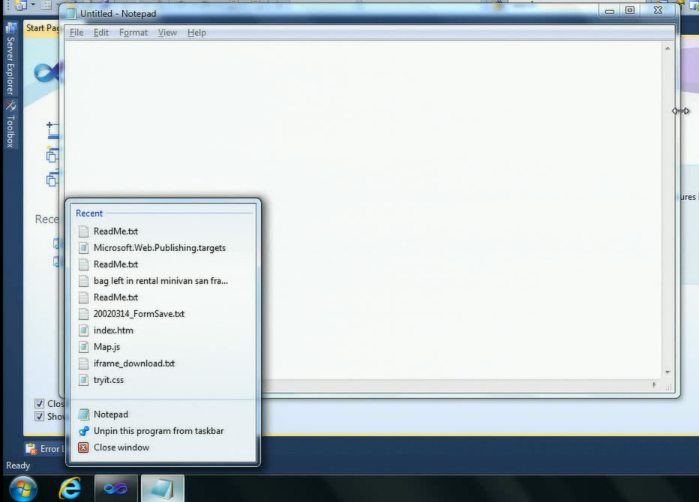The image size is (699, 502).
Task: Open bag left in rental minivan file
Action: coord(163,280)
